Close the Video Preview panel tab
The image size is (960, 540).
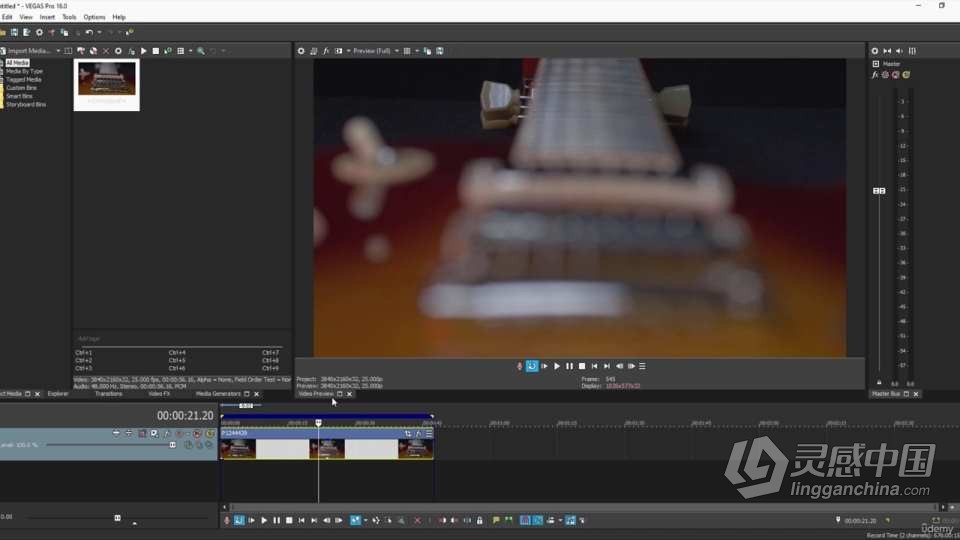[x=350, y=394]
